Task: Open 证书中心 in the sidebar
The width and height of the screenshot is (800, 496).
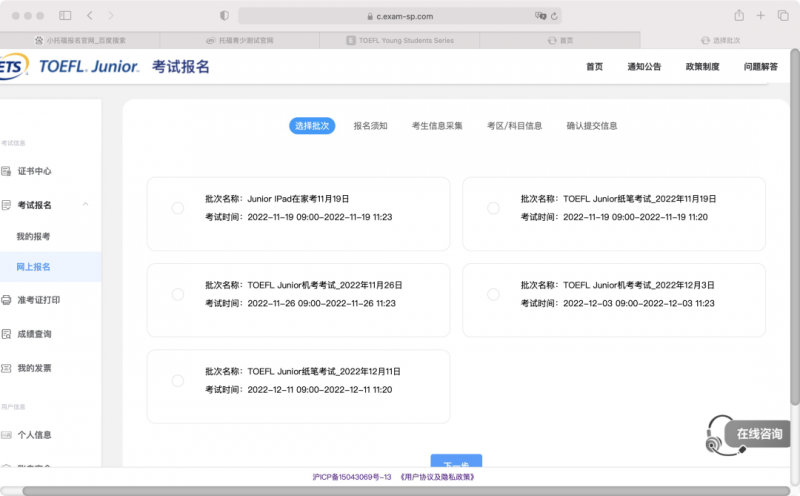Action: (35, 171)
